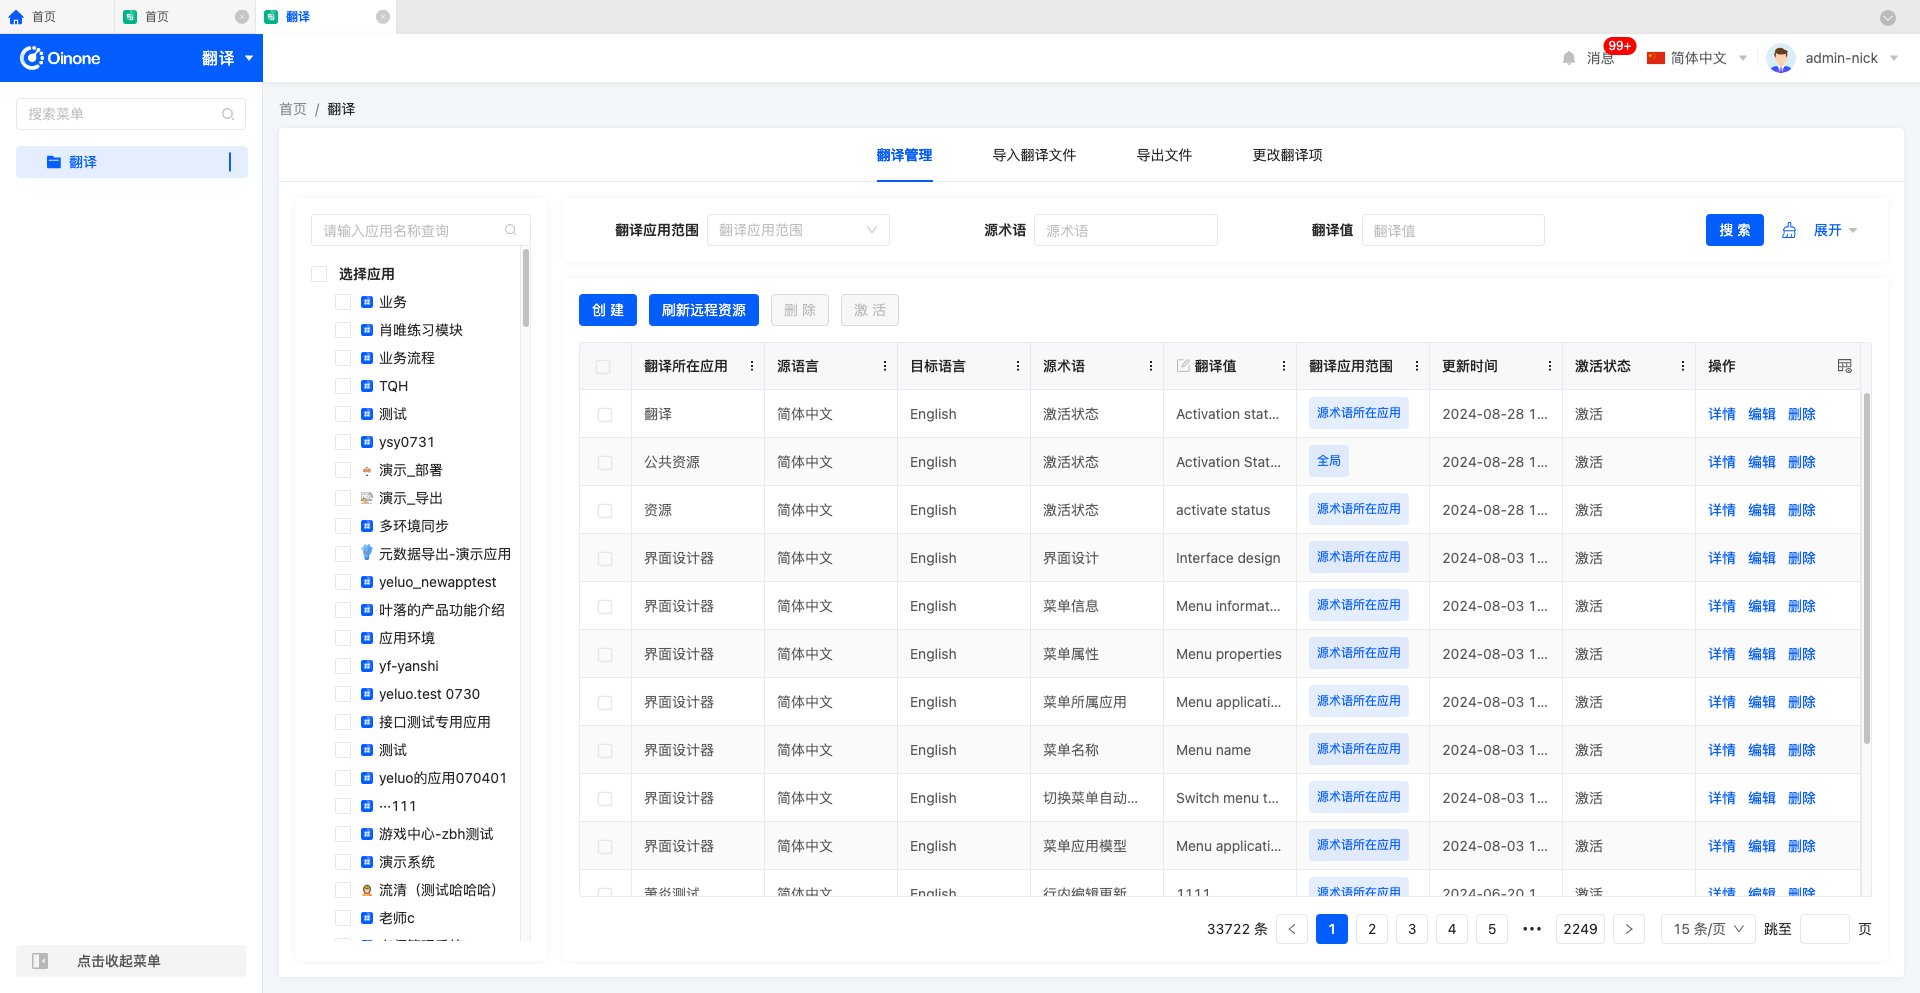Click search icon in application name query
The width and height of the screenshot is (1920, 993).
[x=511, y=230]
